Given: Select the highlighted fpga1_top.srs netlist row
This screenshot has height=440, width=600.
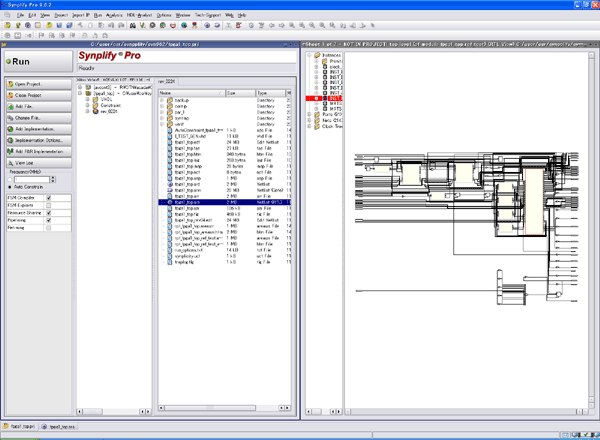Looking at the screenshot, I should (x=225, y=202).
